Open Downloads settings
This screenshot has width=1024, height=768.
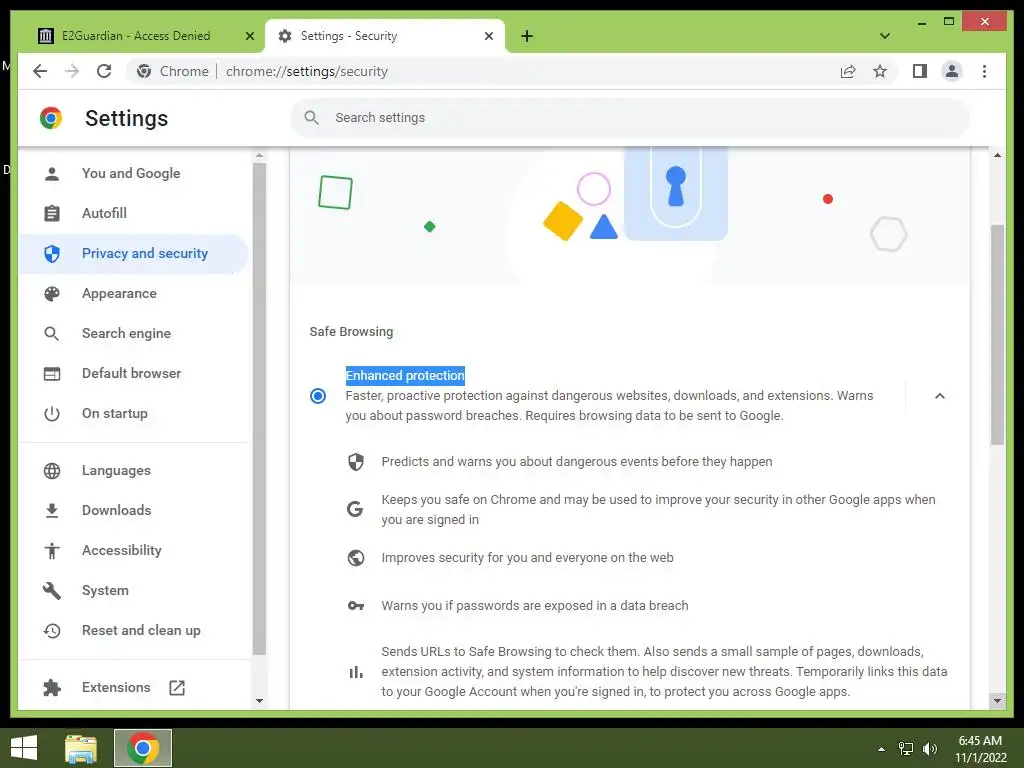tap(133, 511)
